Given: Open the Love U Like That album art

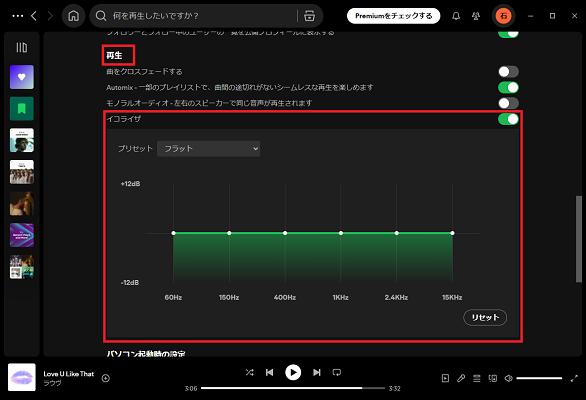Looking at the screenshot, I should coord(22,377).
